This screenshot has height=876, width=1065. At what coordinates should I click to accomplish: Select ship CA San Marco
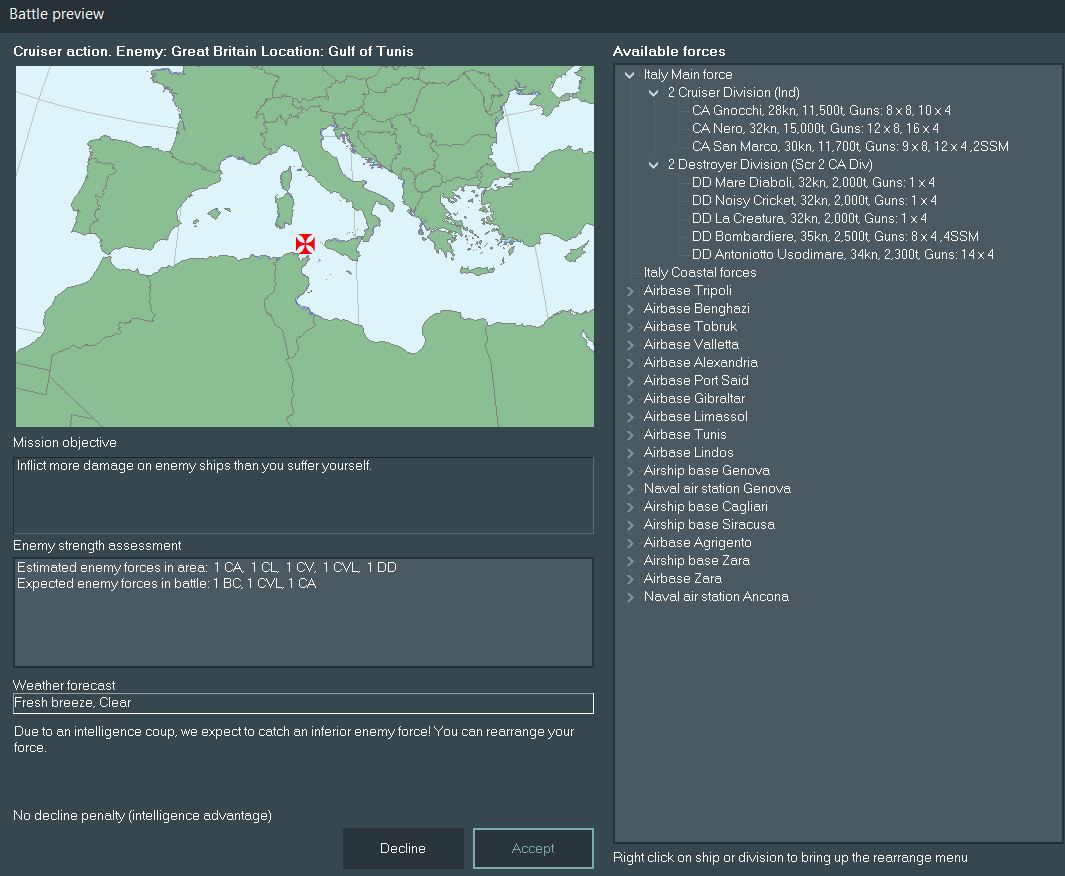(850, 146)
